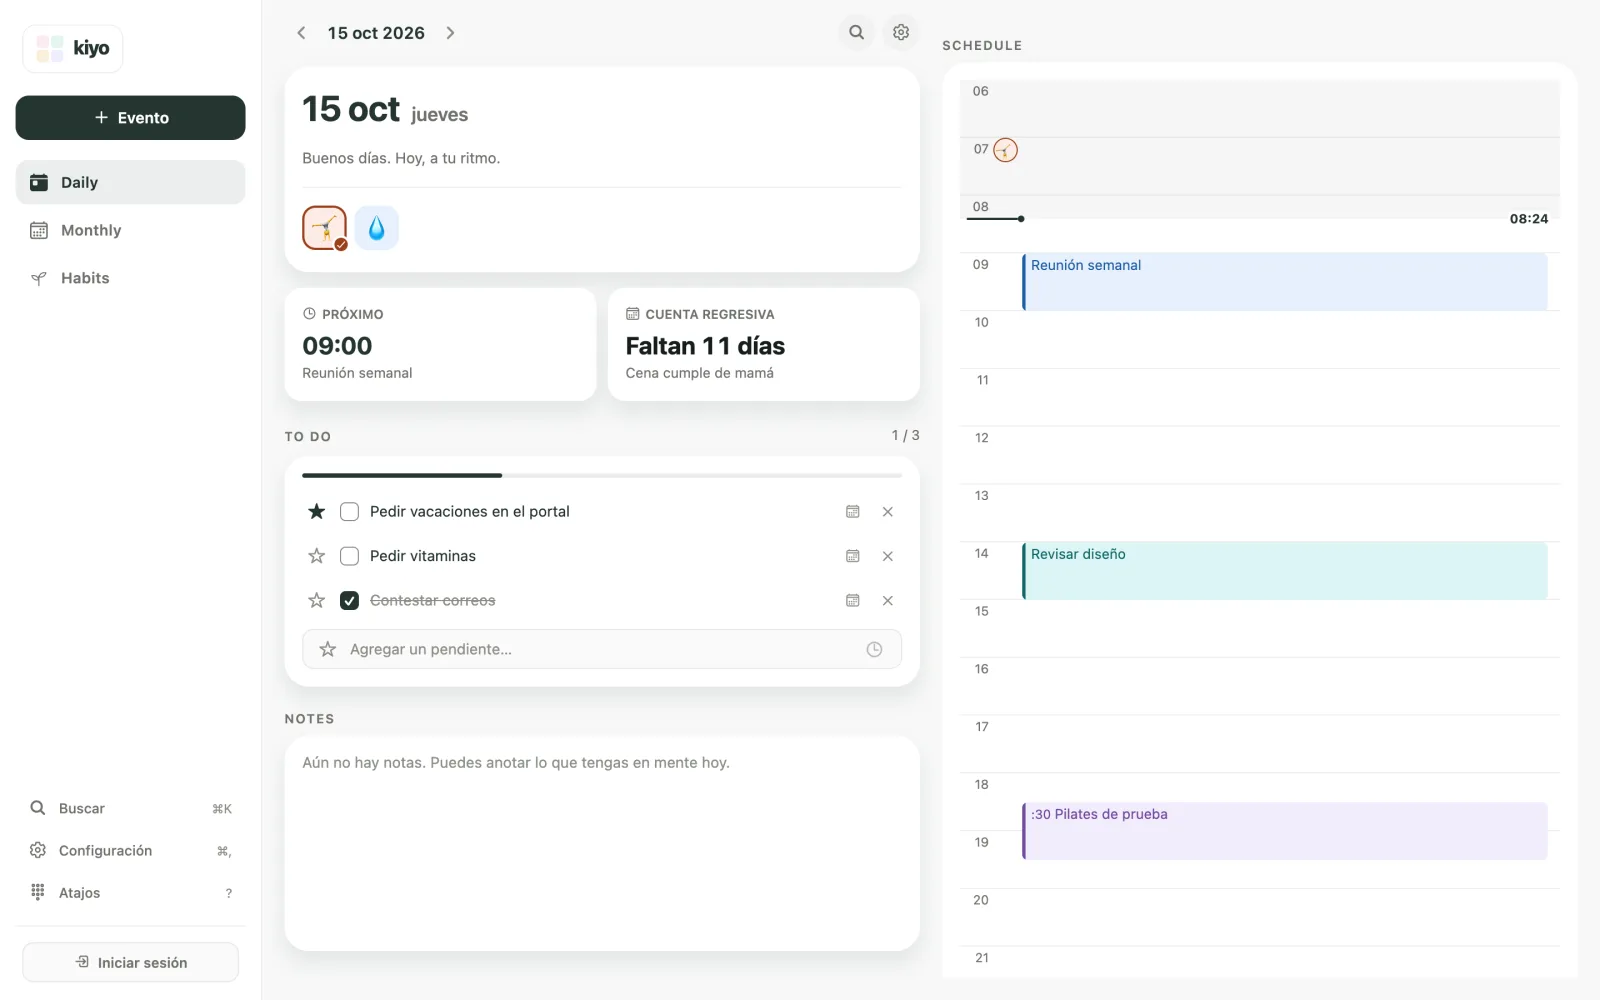Star the Pedir vitaminas task
The image size is (1600, 1000).
(x=317, y=556)
